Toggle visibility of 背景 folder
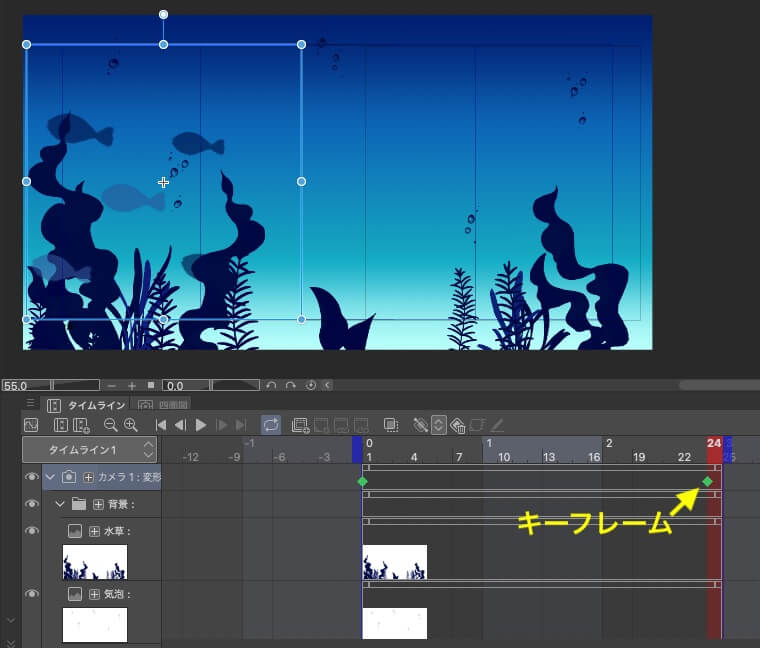760x648 pixels. click(x=32, y=504)
